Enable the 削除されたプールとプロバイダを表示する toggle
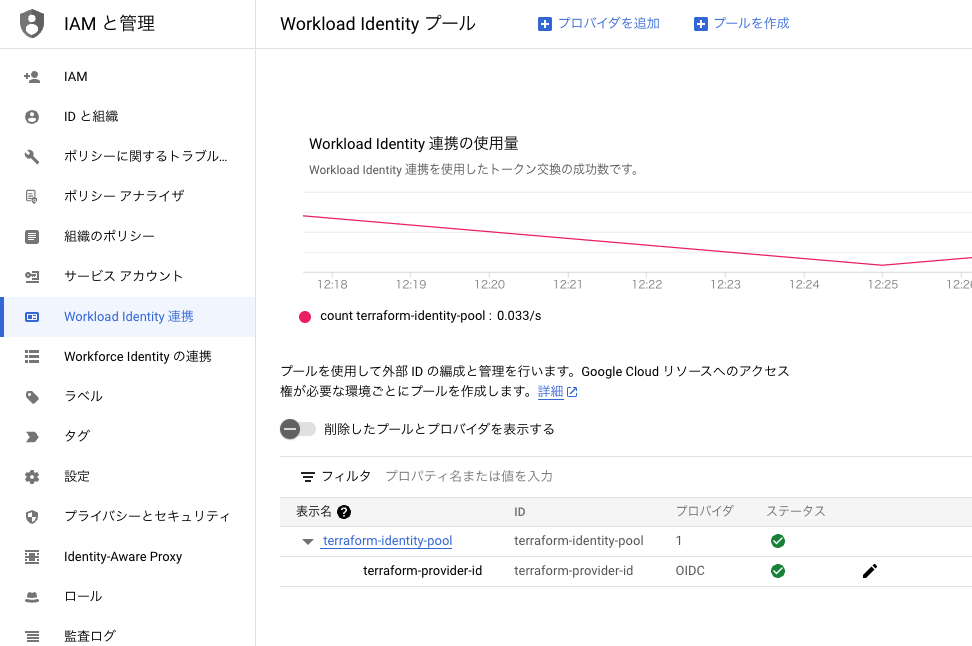This screenshot has height=646, width=972. tap(297, 429)
